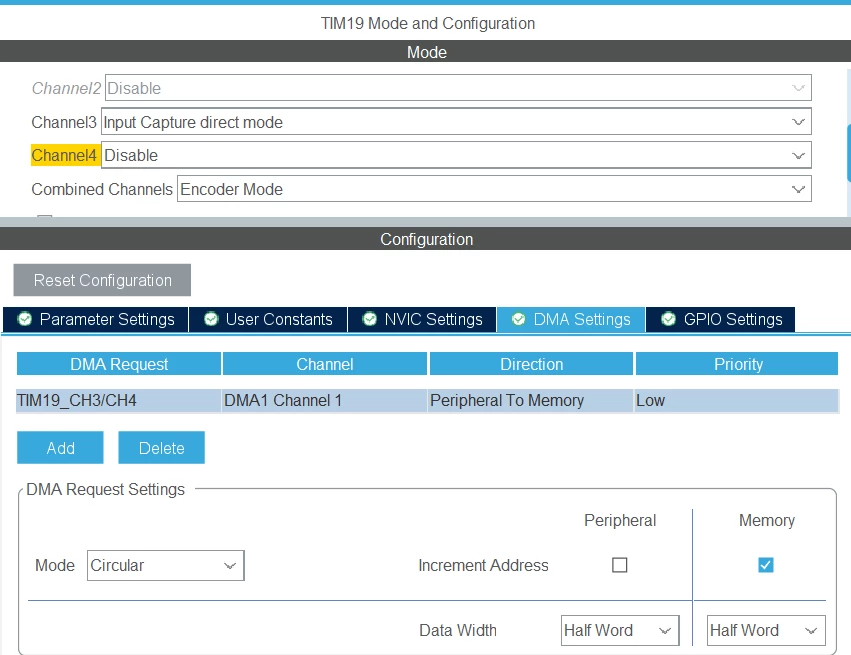Change Peripheral data width Half Word dropdown

coord(620,630)
